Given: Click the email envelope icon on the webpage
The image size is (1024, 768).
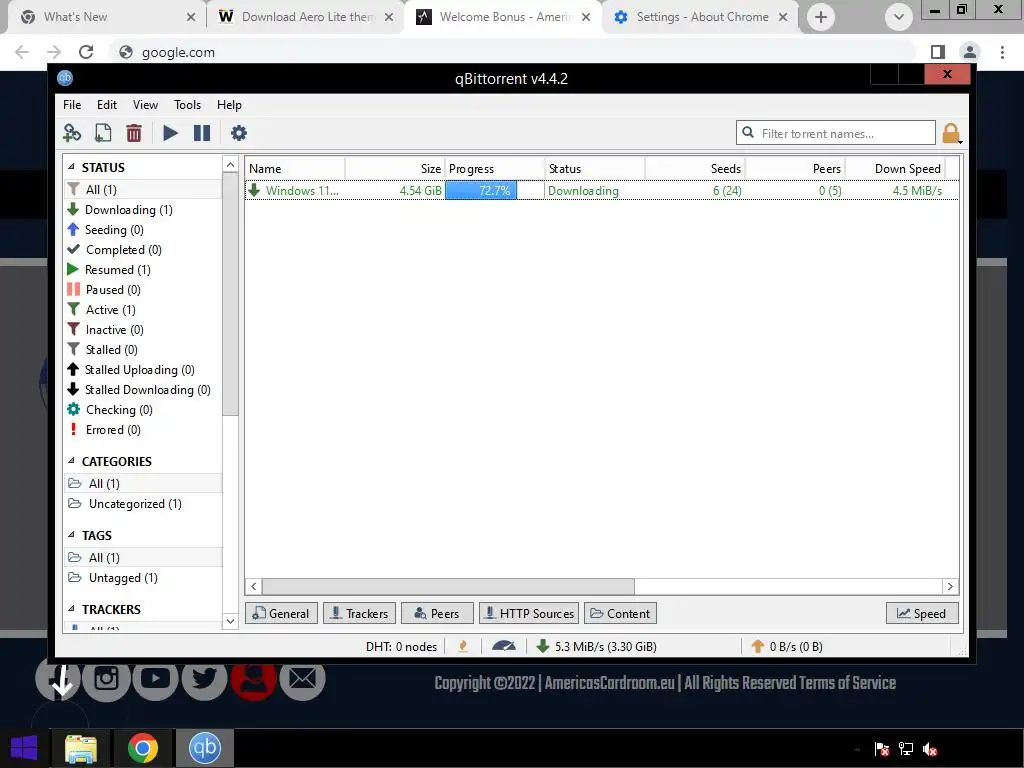Looking at the screenshot, I should tap(302, 679).
